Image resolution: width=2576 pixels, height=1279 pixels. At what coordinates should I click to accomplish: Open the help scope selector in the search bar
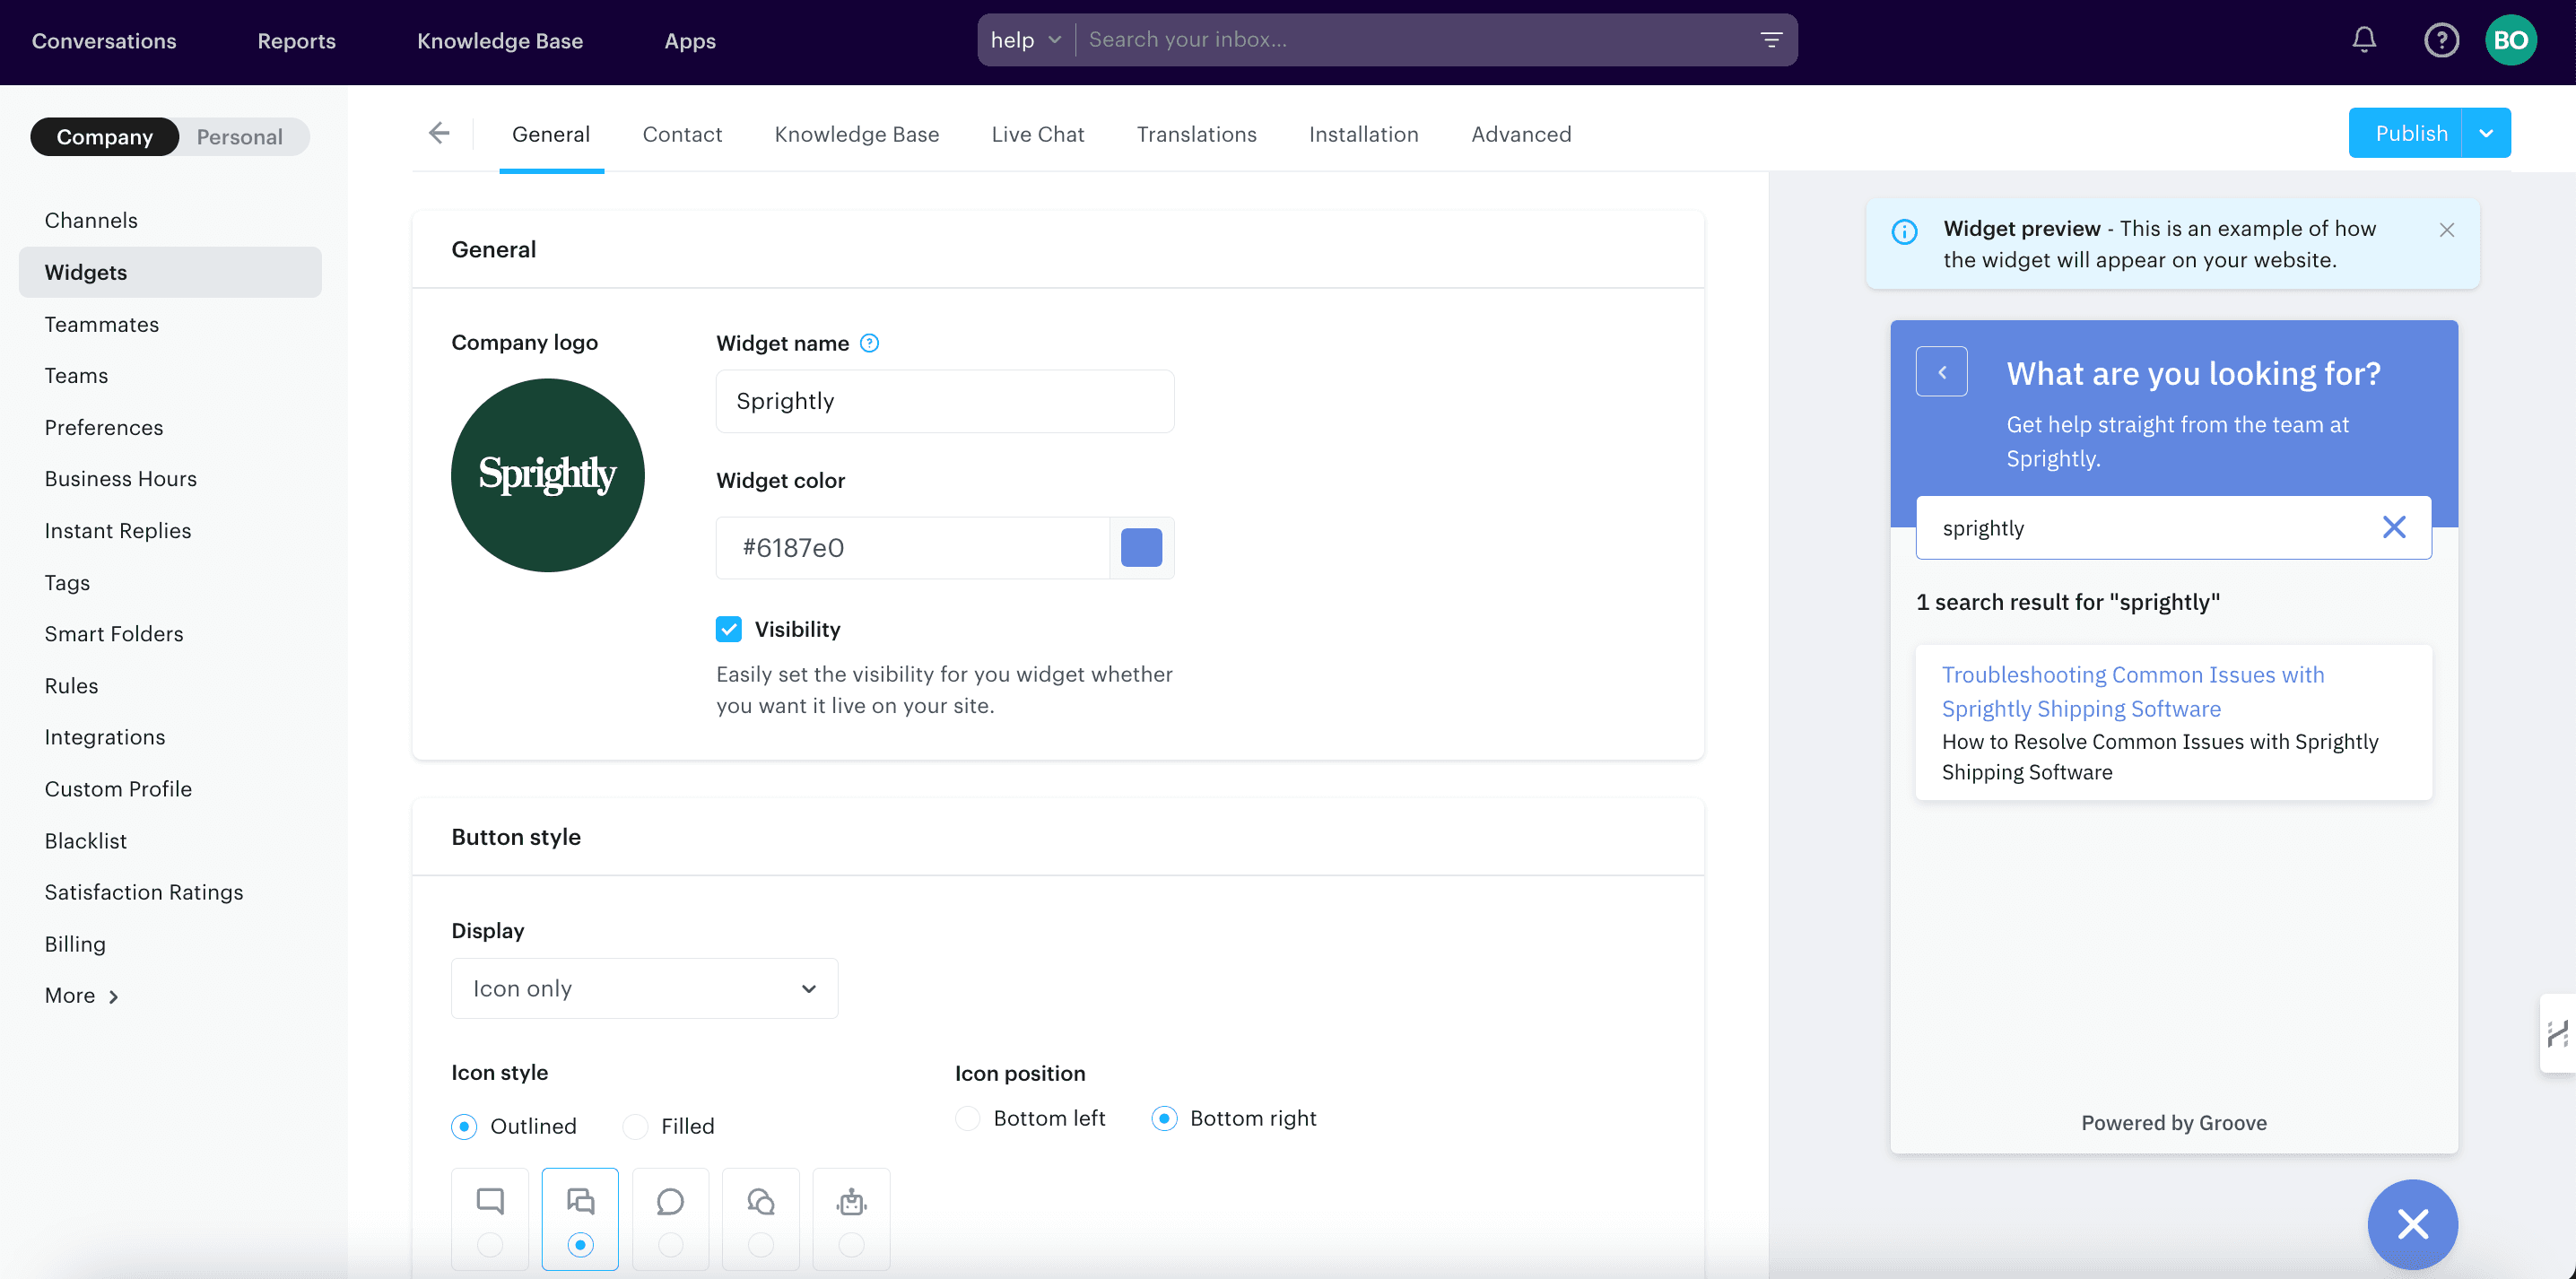click(1025, 39)
